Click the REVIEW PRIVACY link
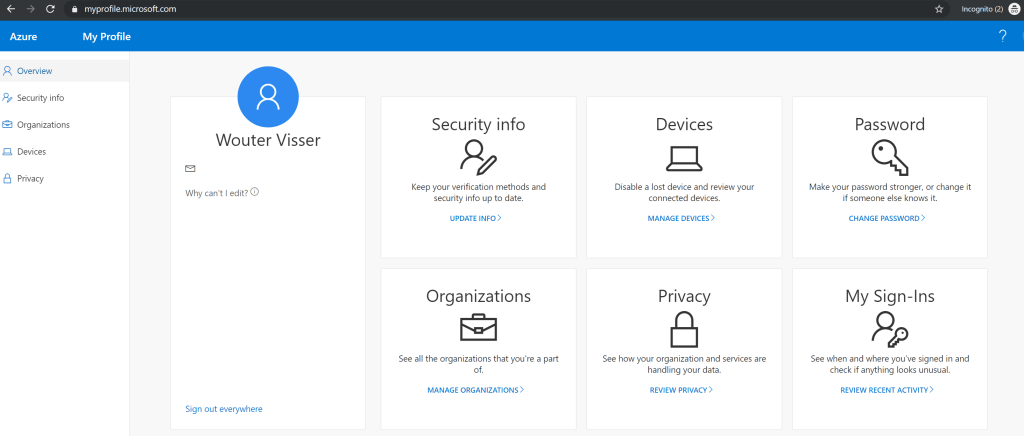Image resolution: width=1024 pixels, height=436 pixels. pos(681,390)
